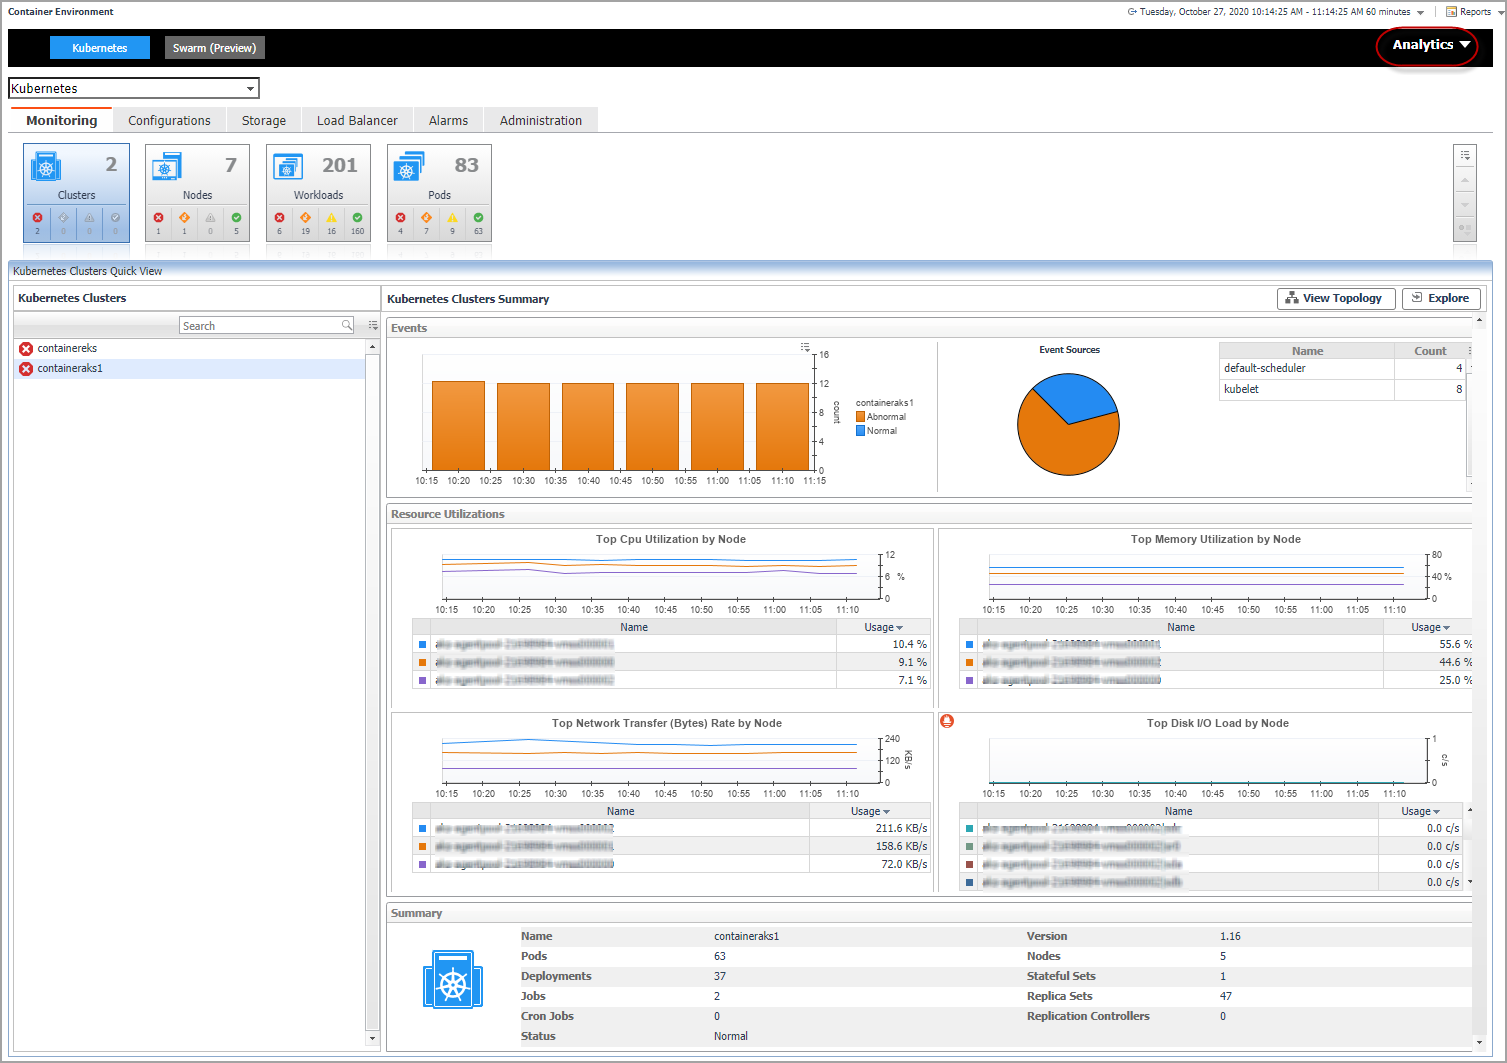Select the Workloads tile icon
Image resolution: width=1507 pixels, height=1063 pixels.
pos(288,166)
